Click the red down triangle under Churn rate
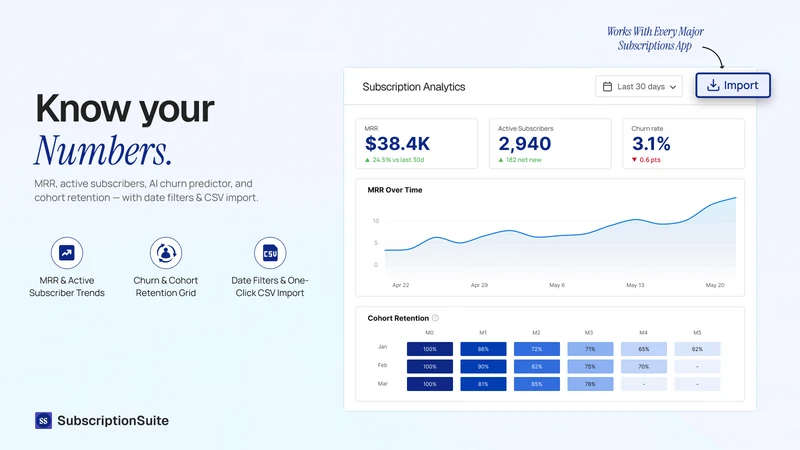800x450 pixels. tap(634, 160)
